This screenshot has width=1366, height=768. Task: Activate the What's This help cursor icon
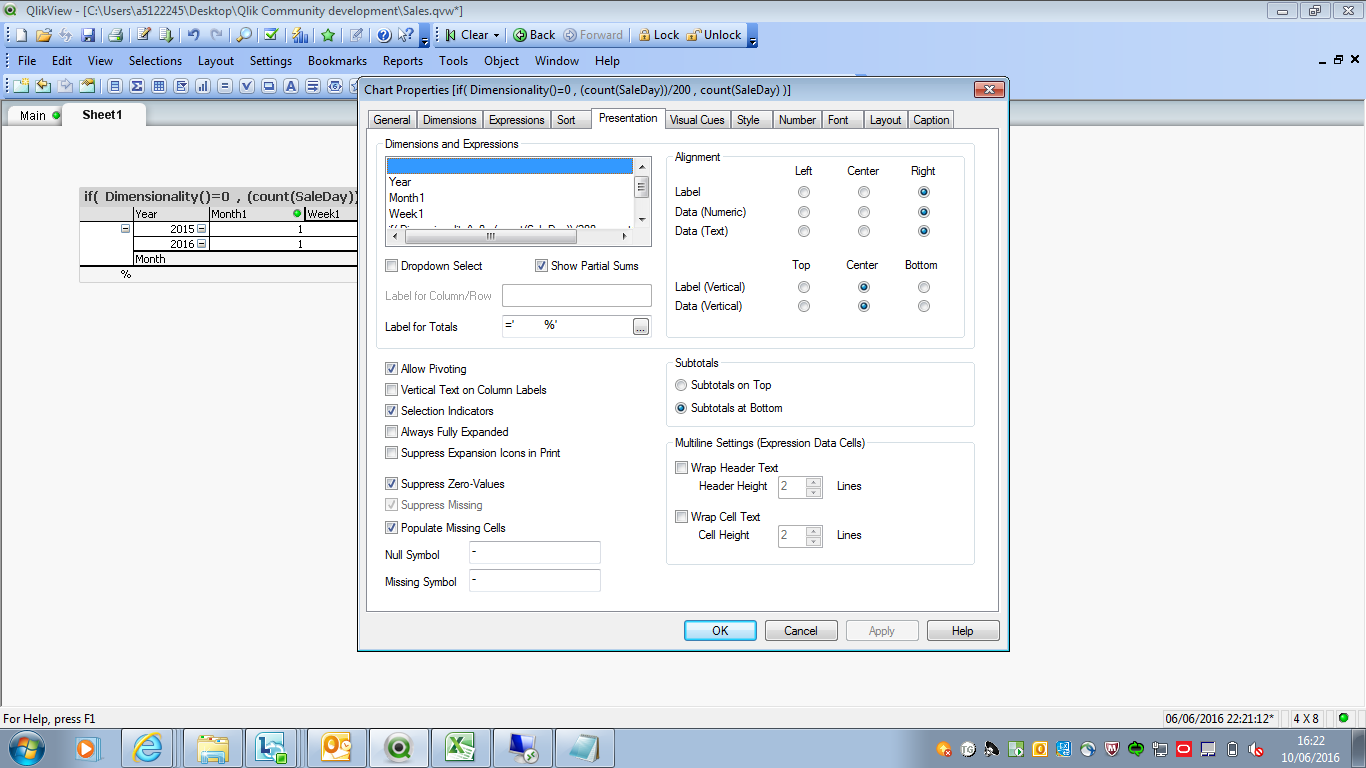(406, 35)
